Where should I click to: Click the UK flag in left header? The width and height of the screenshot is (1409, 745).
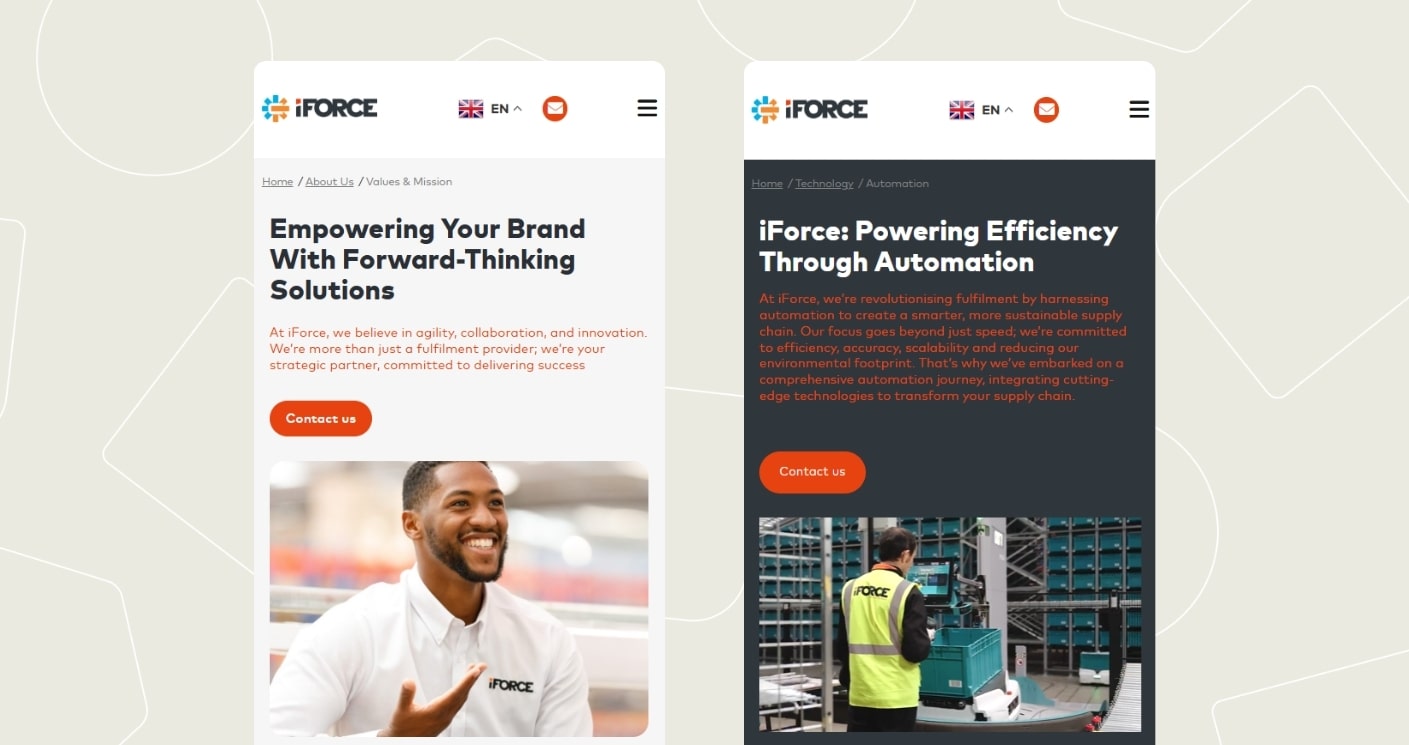click(471, 109)
